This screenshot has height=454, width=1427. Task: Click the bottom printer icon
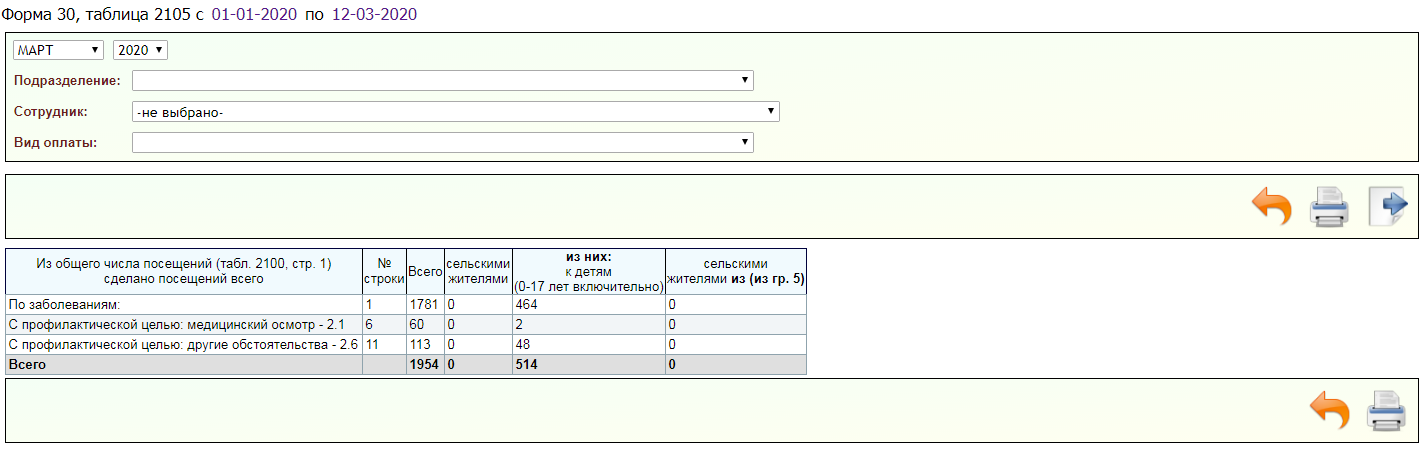[1387, 411]
